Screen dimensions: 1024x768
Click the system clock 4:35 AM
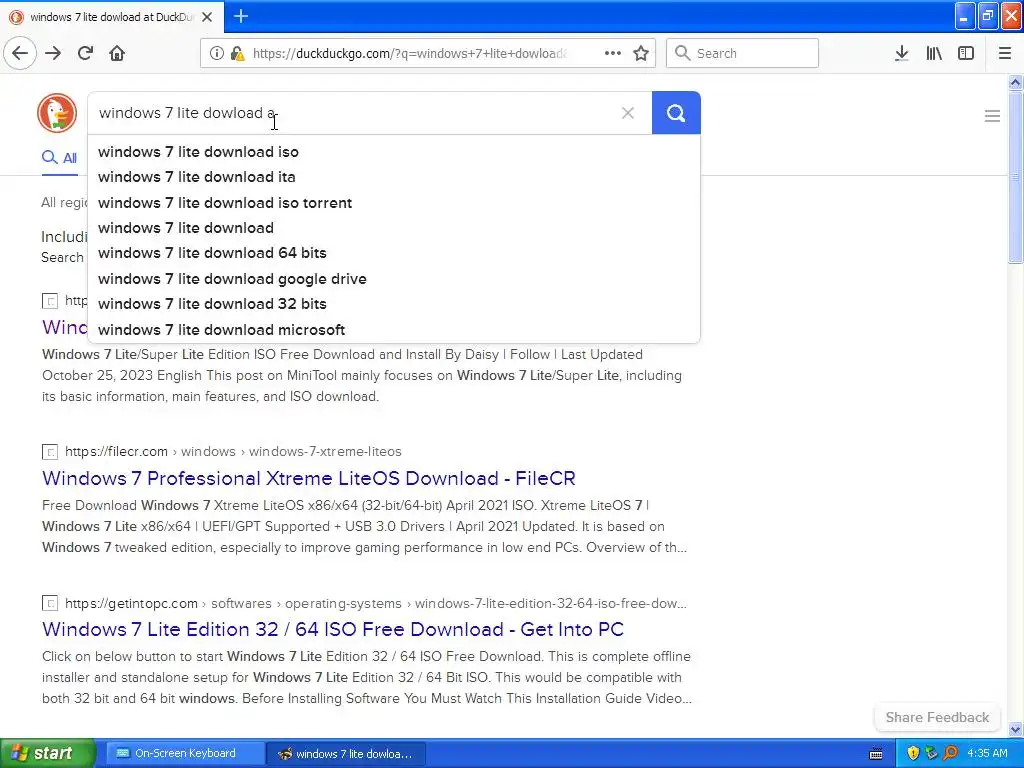pos(987,753)
